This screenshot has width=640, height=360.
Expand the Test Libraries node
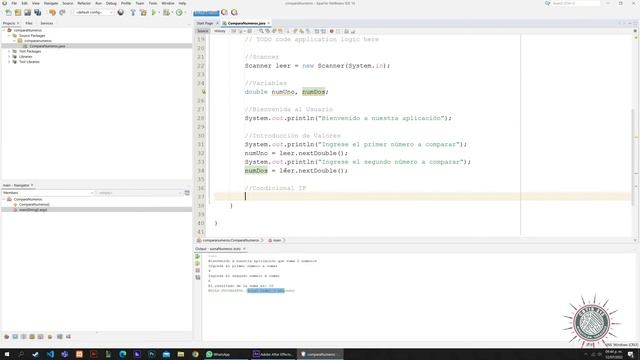9,62
